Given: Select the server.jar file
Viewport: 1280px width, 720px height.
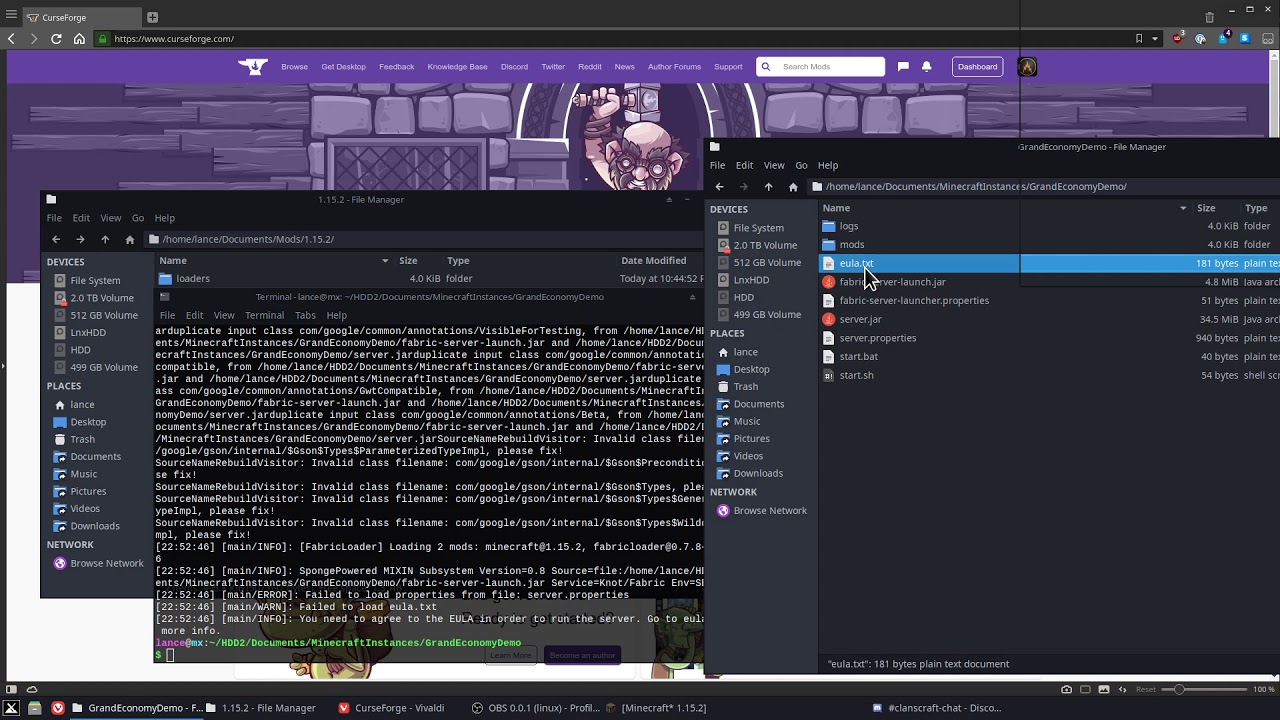Looking at the screenshot, I should pos(860,320).
